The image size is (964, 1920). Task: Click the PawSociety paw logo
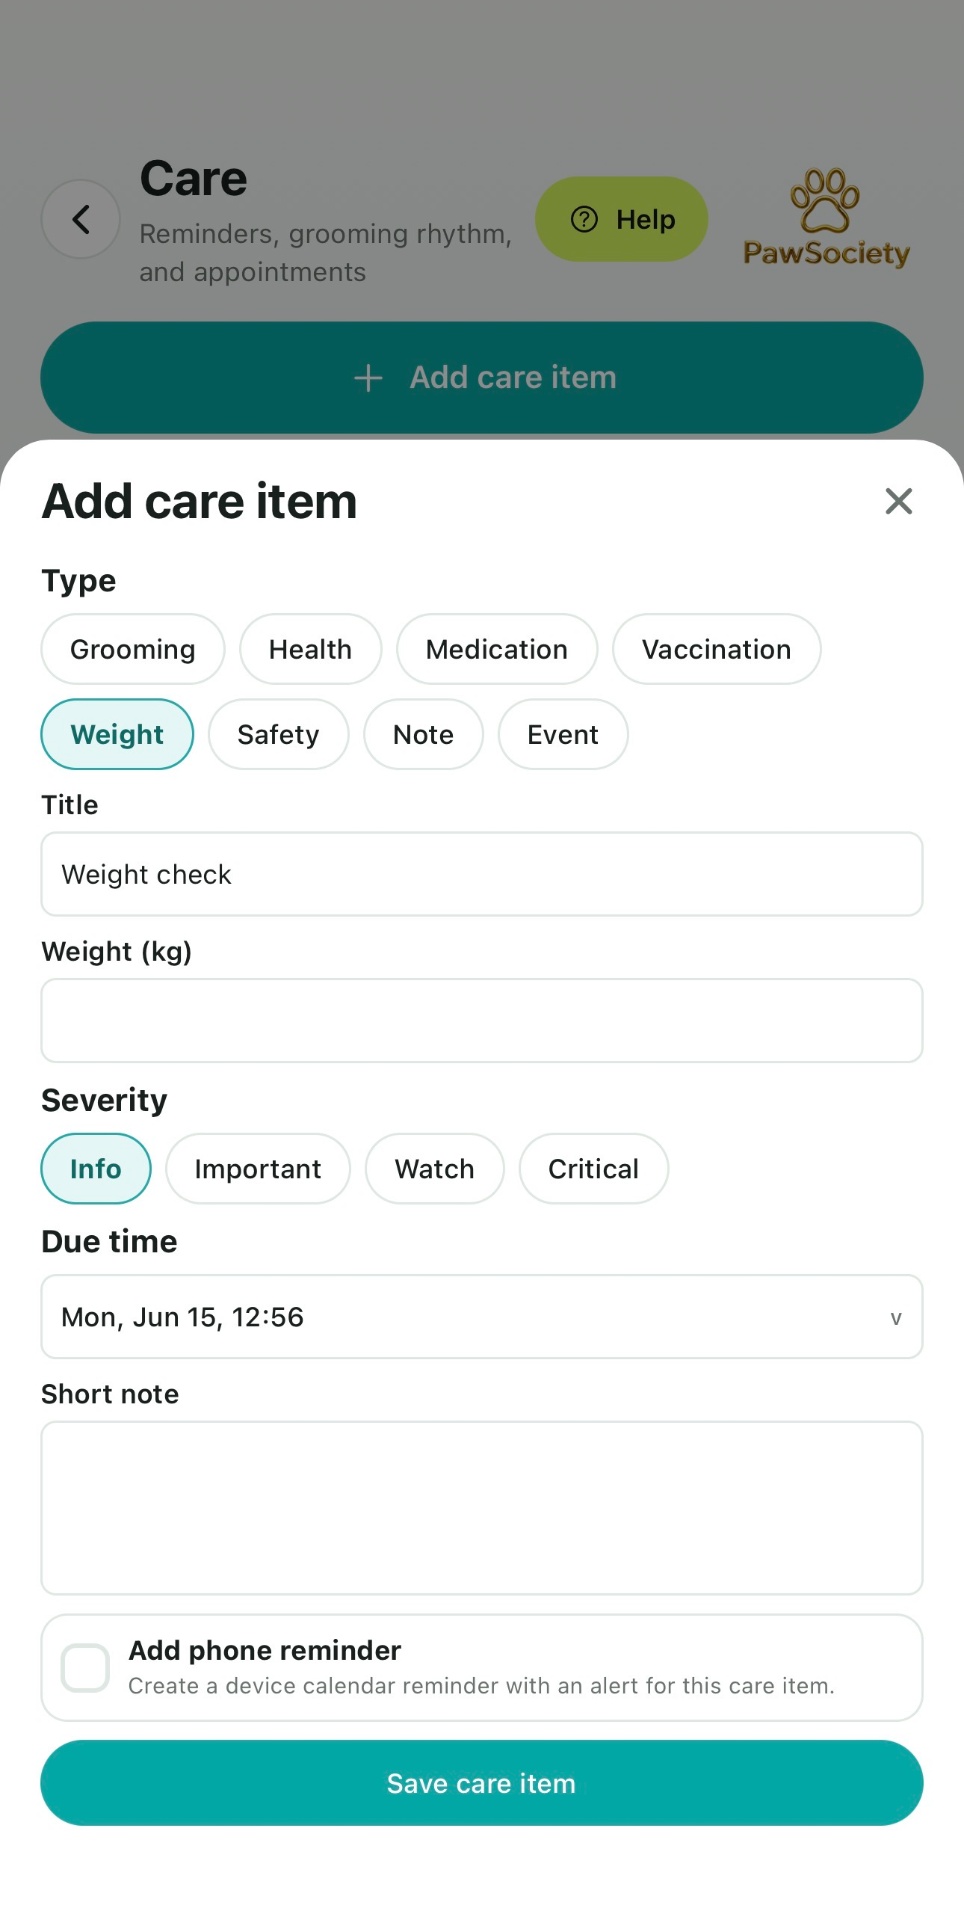pos(826,218)
